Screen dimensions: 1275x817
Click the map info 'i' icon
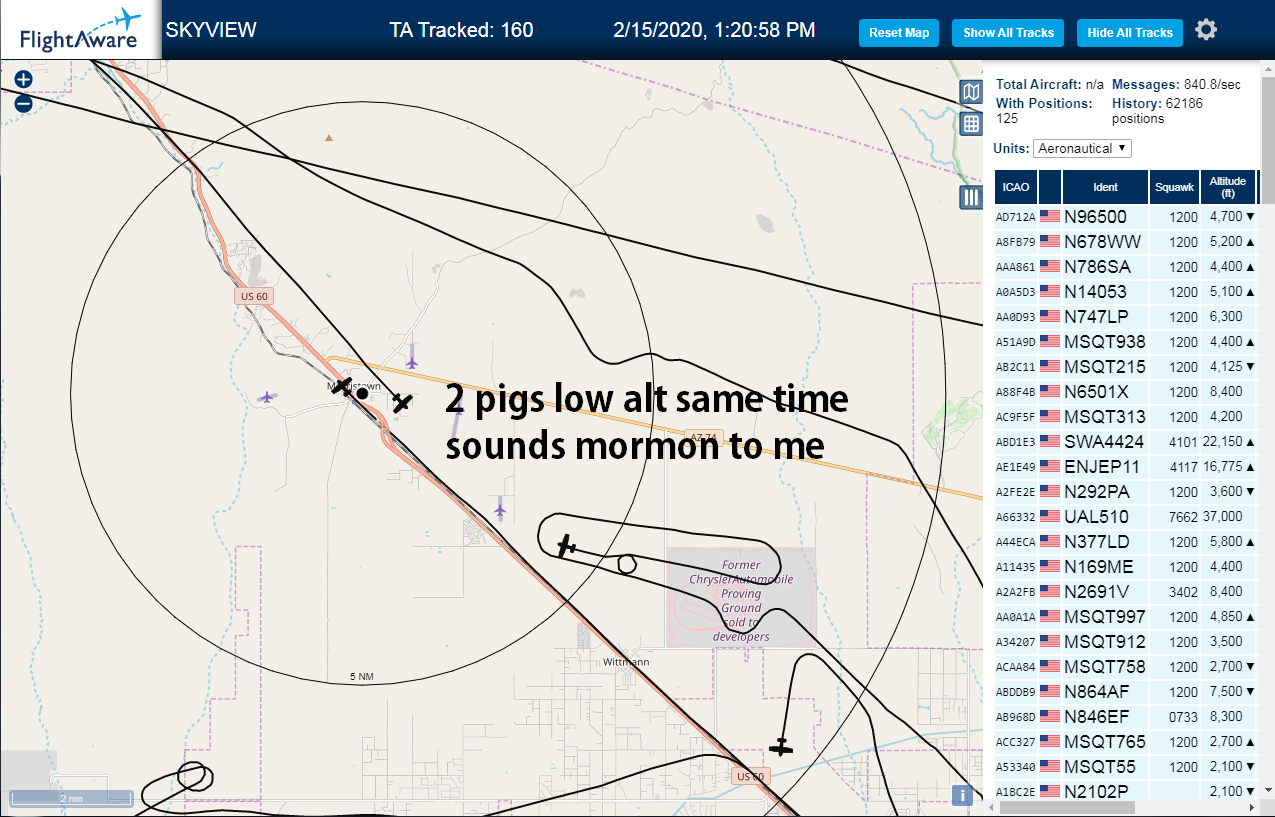click(962, 796)
